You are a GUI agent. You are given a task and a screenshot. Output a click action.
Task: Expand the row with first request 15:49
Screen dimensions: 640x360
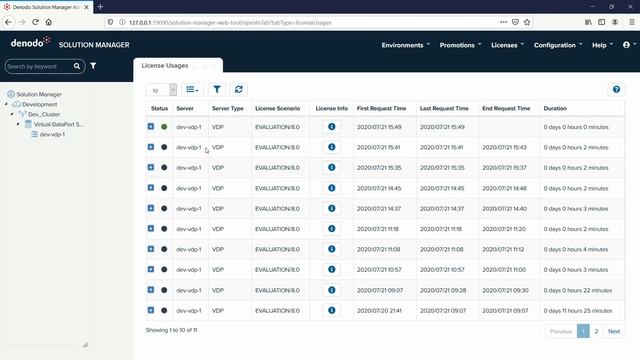tap(151, 127)
